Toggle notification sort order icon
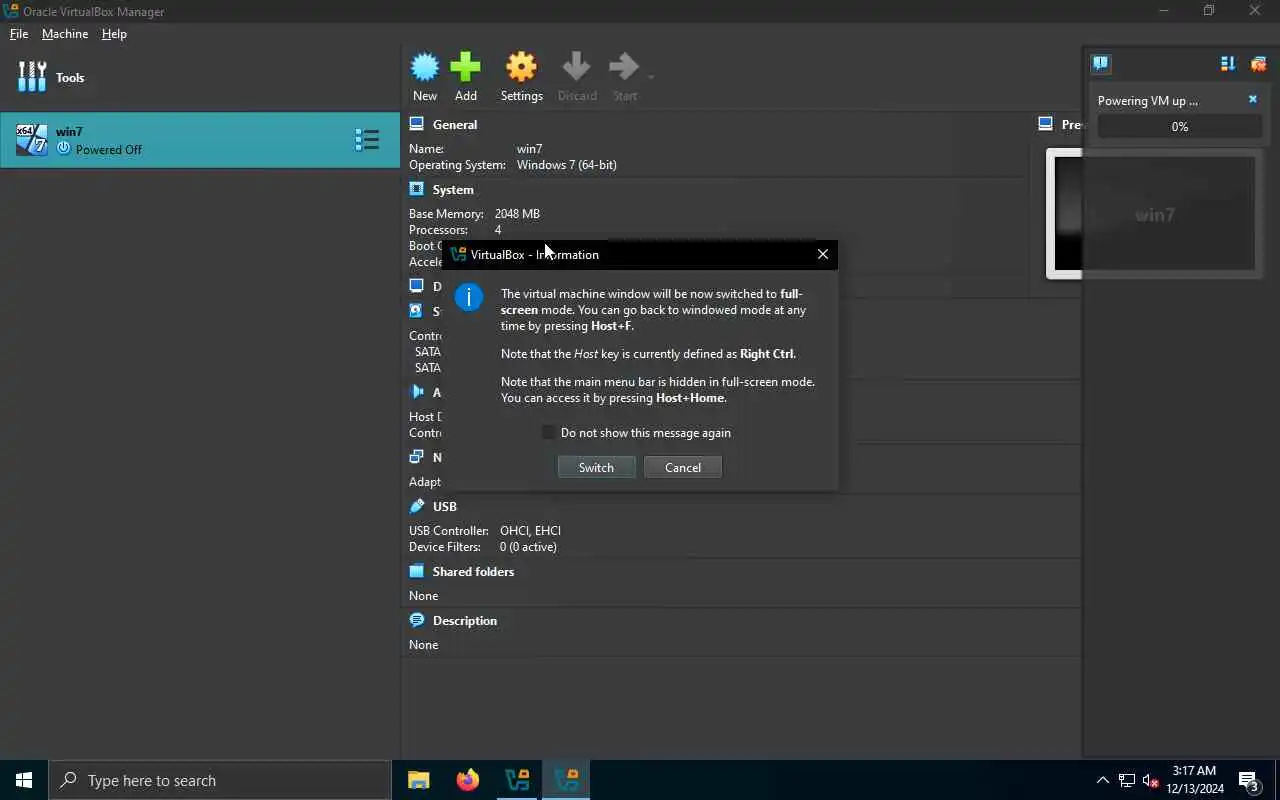 [x=1228, y=64]
